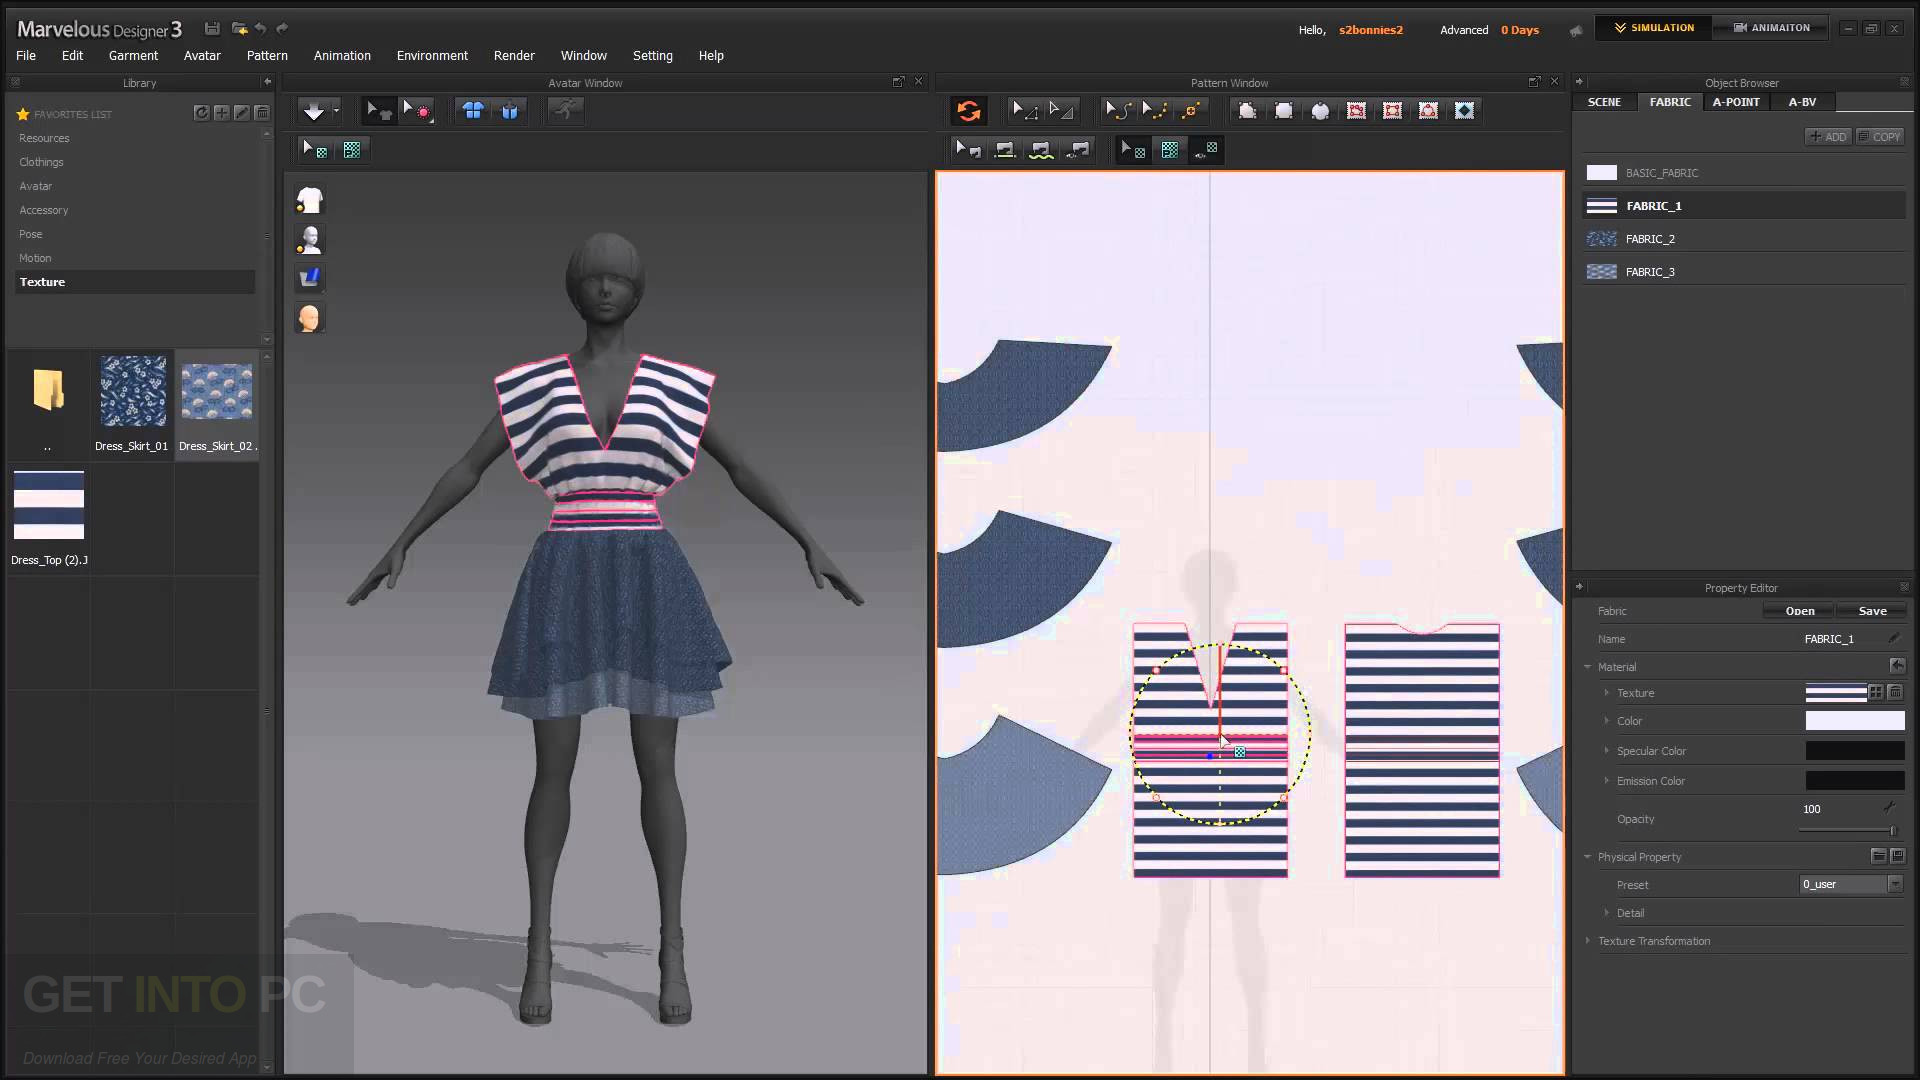Image resolution: width=1920 pixels, height=1080 pixels.
Task: Click the COPY fabric button
Action: tap(1879, 137)
